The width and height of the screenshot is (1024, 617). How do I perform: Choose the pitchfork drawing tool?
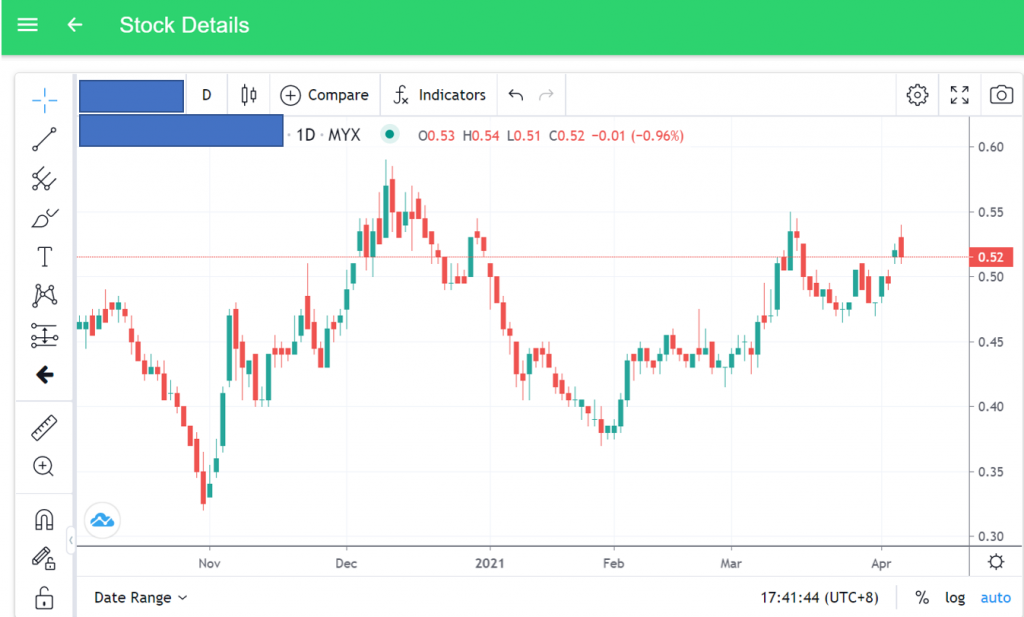click(x=44, y=179)
